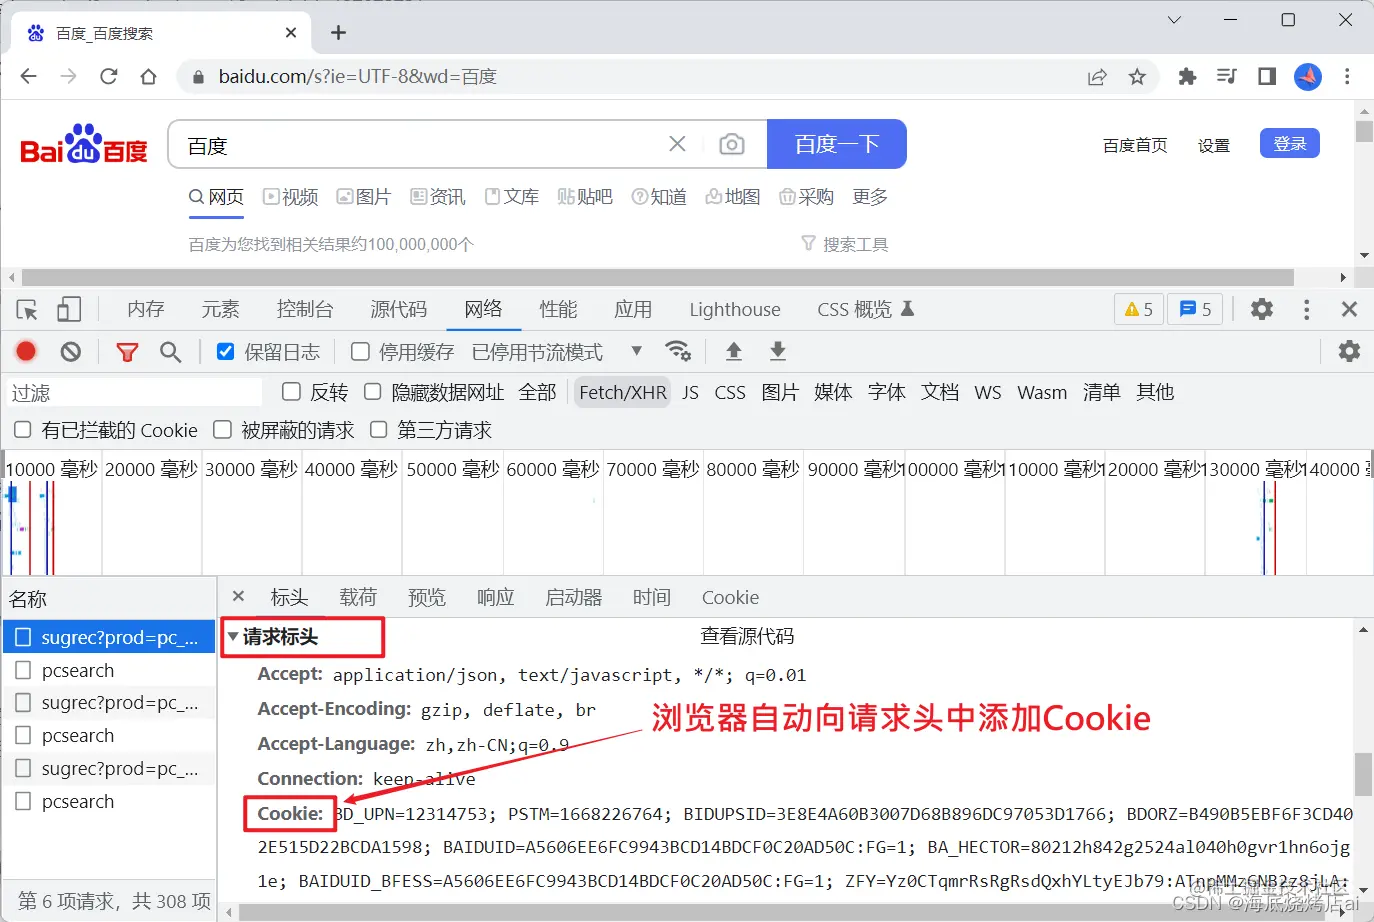Open the network filter funnel icon
This screenshot has height=922, width=1374.
(x=127, y=351)
